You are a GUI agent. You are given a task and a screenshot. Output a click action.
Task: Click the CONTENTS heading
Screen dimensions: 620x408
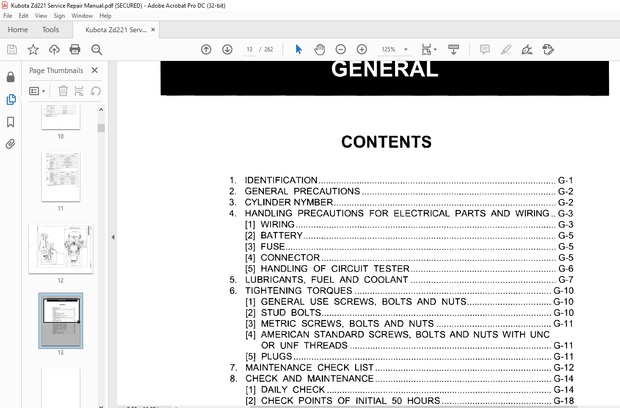(x=386, y=142)
